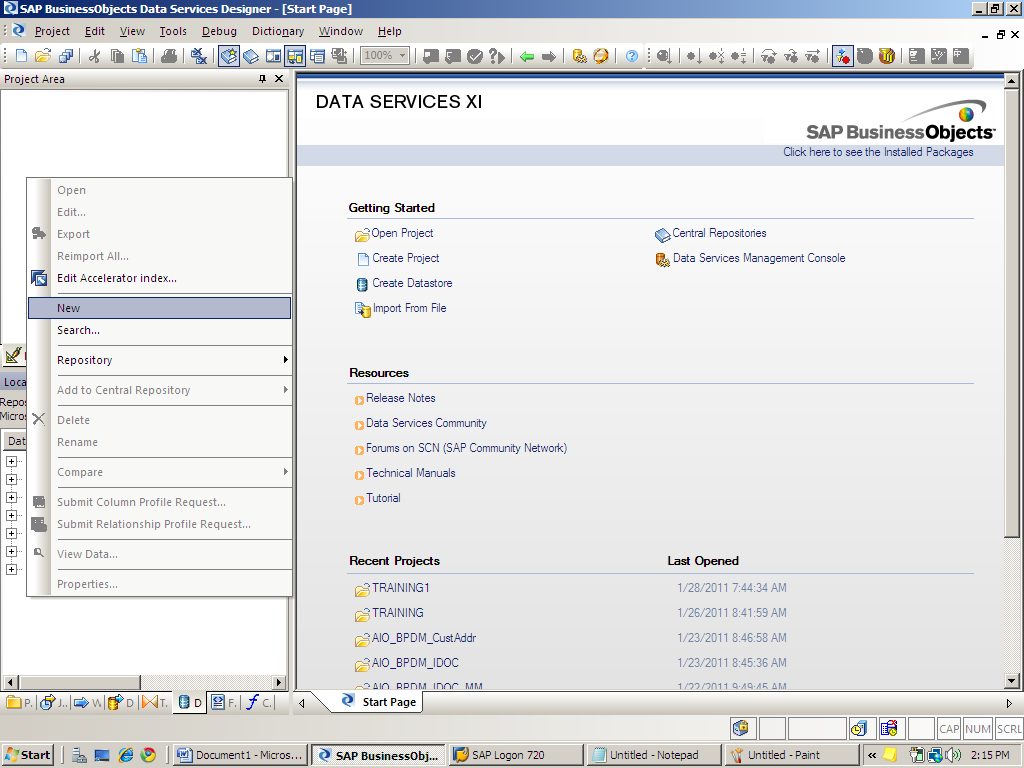Viewport: 1024px width, 768px height.
Task: Click the Windows Start button
Action: pos(28,755)
